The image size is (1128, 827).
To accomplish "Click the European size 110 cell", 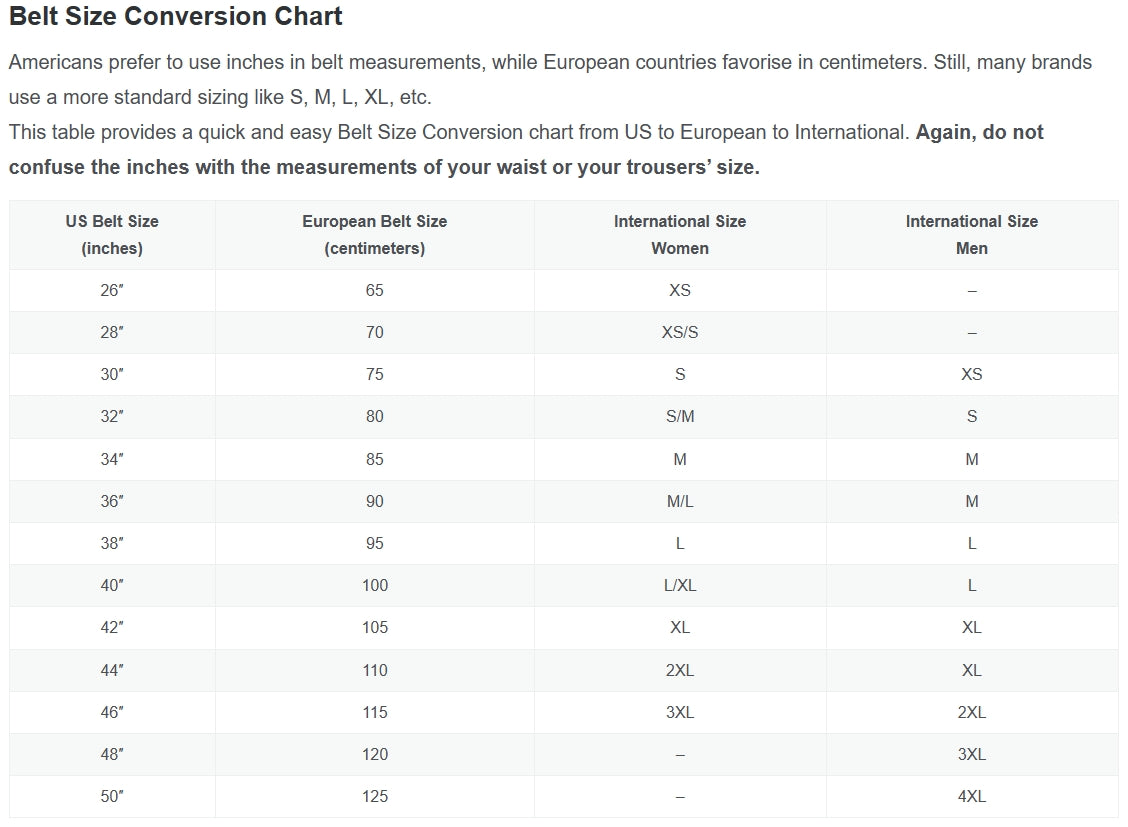I will (374, 670).
